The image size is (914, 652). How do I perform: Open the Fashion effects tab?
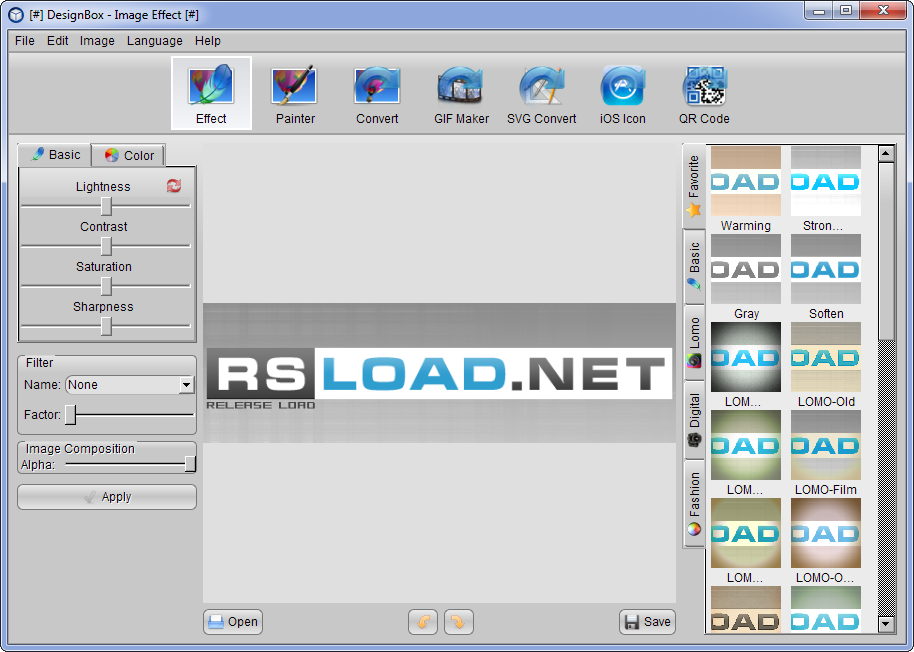point(694,503)
